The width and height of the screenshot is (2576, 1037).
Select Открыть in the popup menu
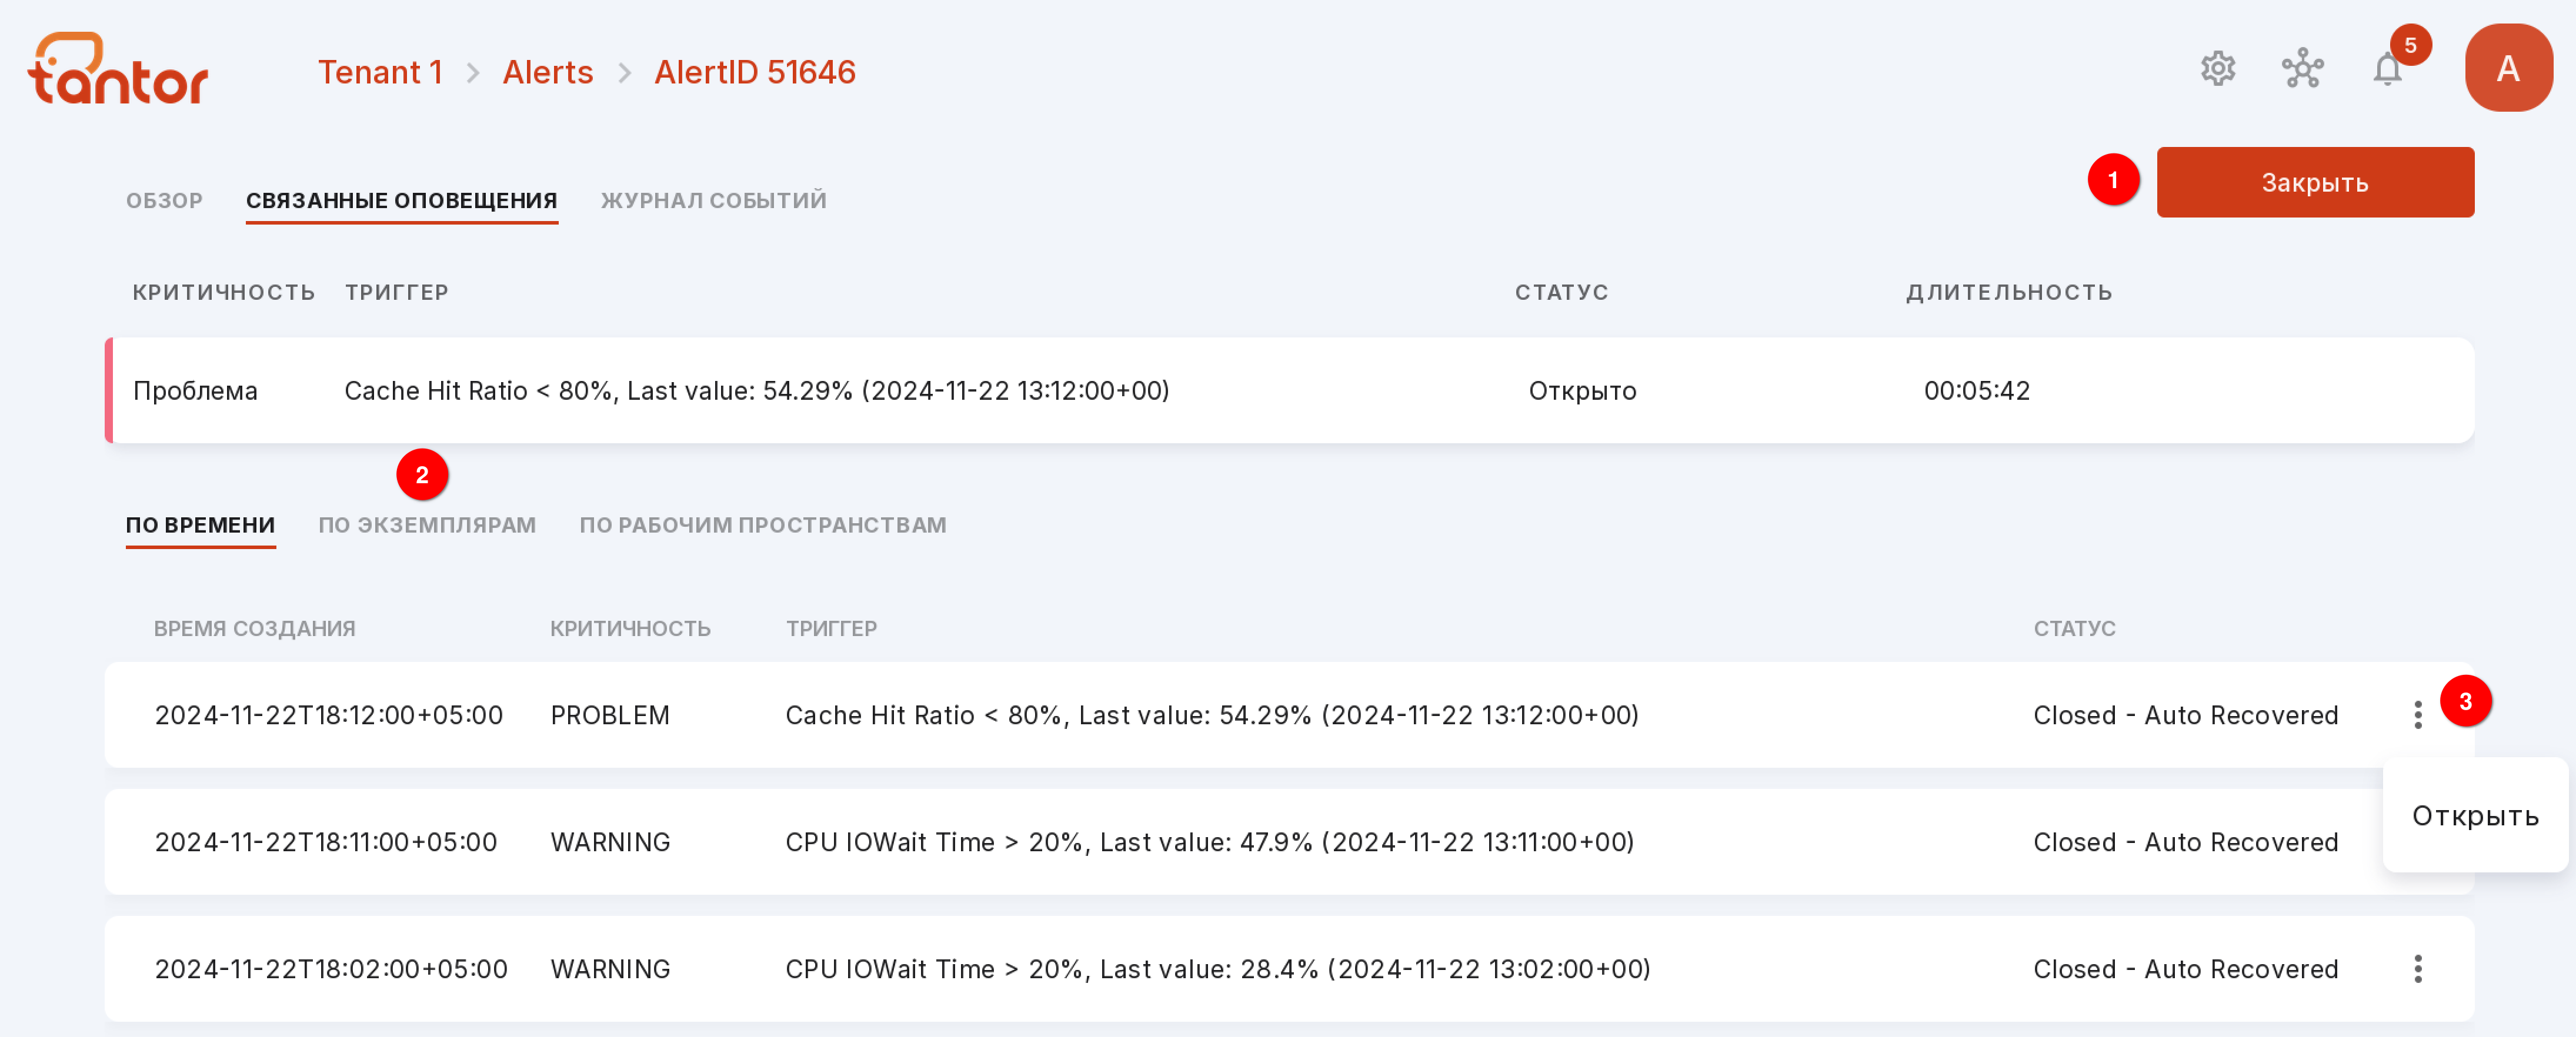2475,816
